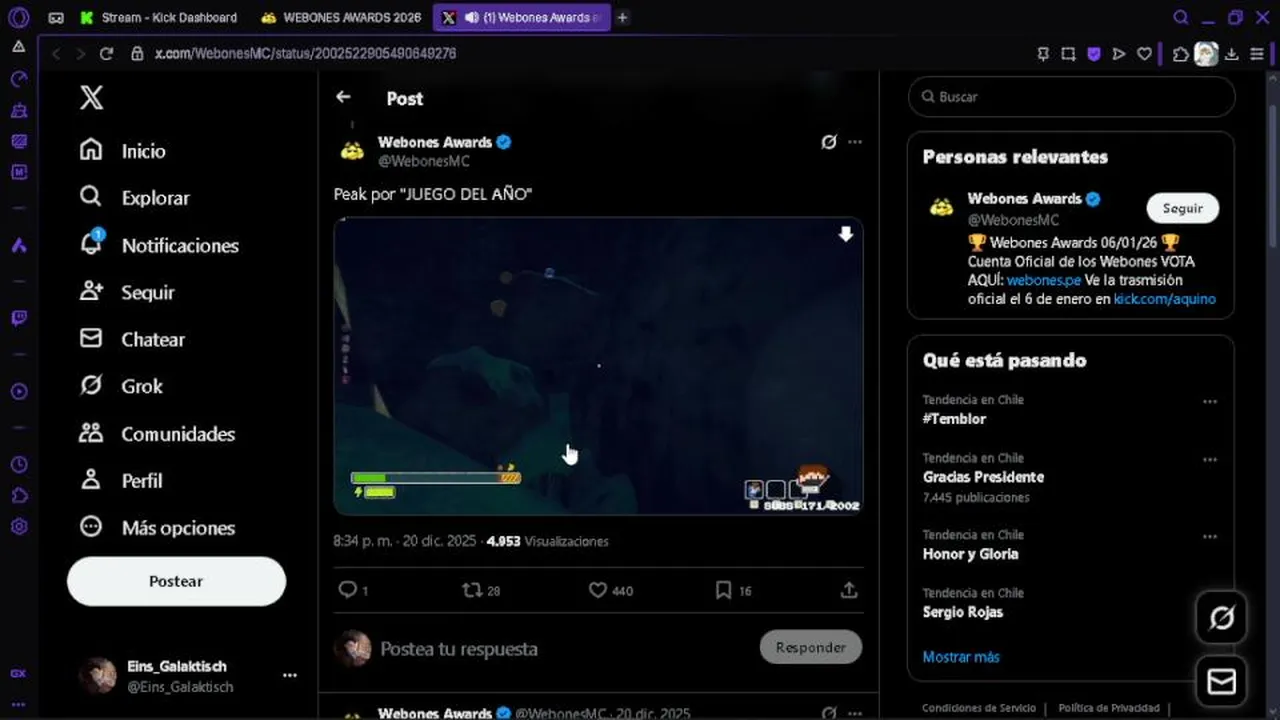Switch to WEBONES AWARDS 2026 tab
Image resolution: width=1280 pixels, height=720 pixels.
click(x=340, y=18)
